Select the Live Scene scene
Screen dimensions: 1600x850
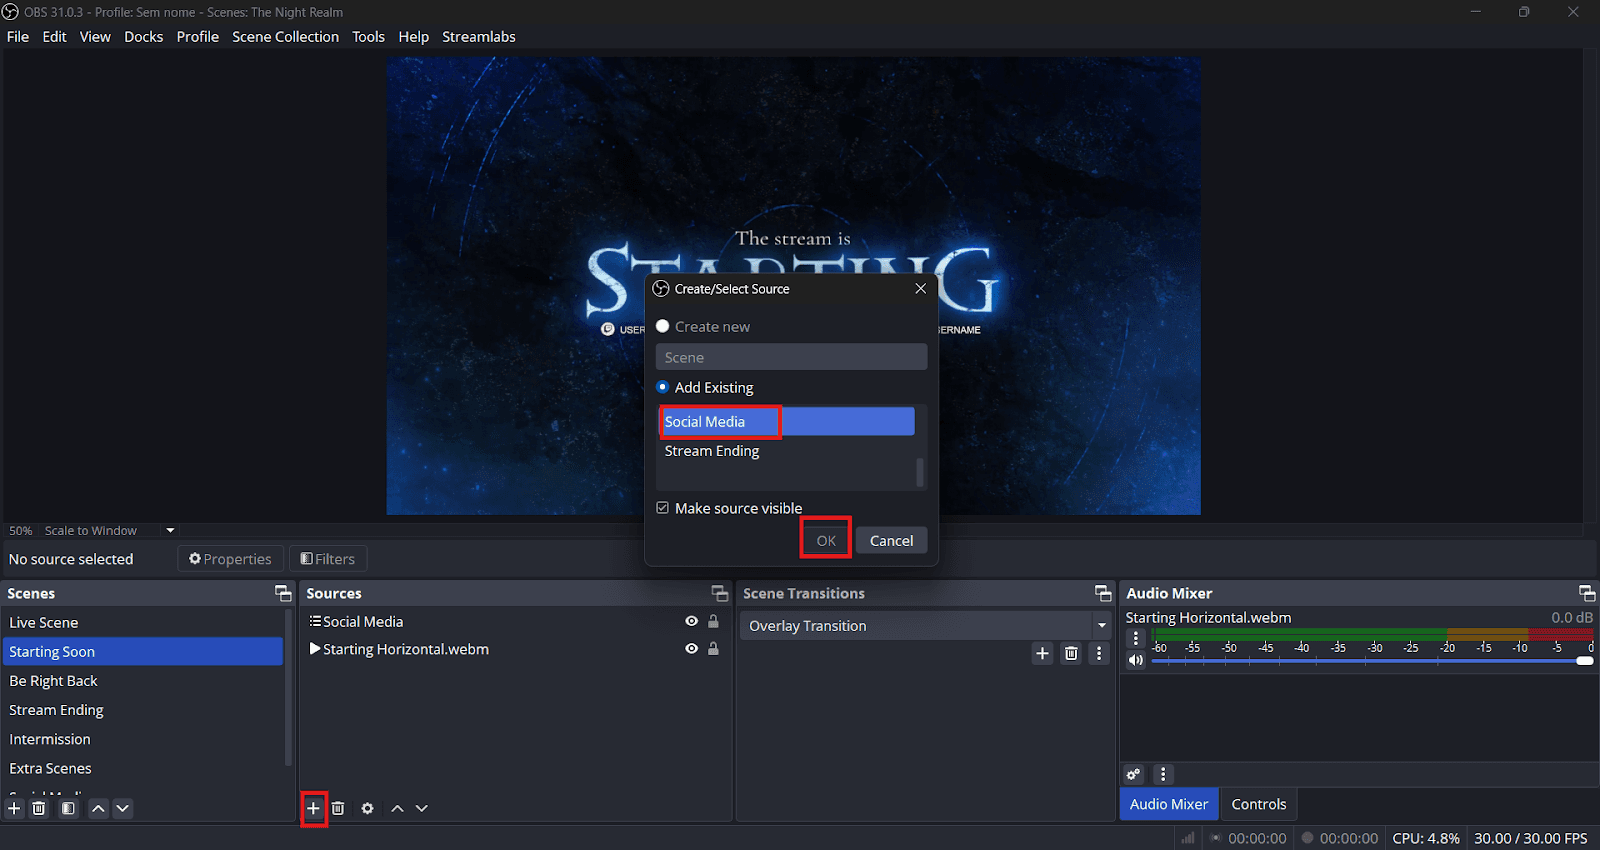point(144,622)
